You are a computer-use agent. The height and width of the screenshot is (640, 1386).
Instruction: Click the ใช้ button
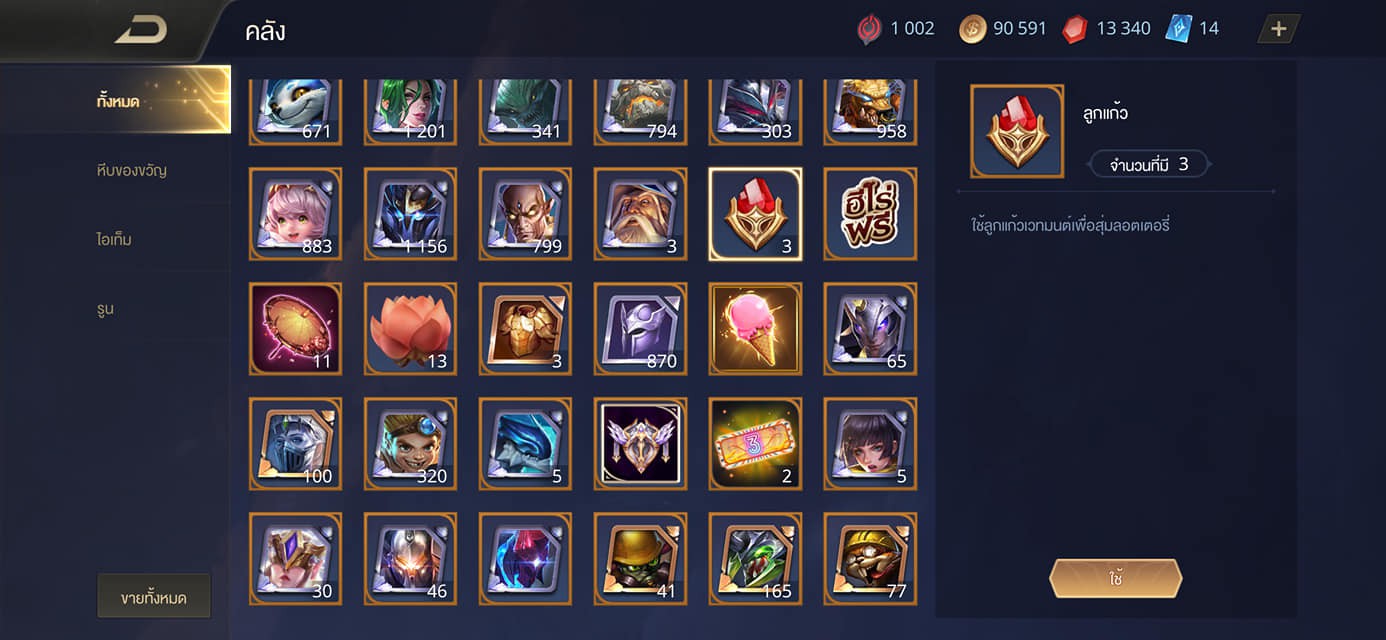pos(1115,578)
